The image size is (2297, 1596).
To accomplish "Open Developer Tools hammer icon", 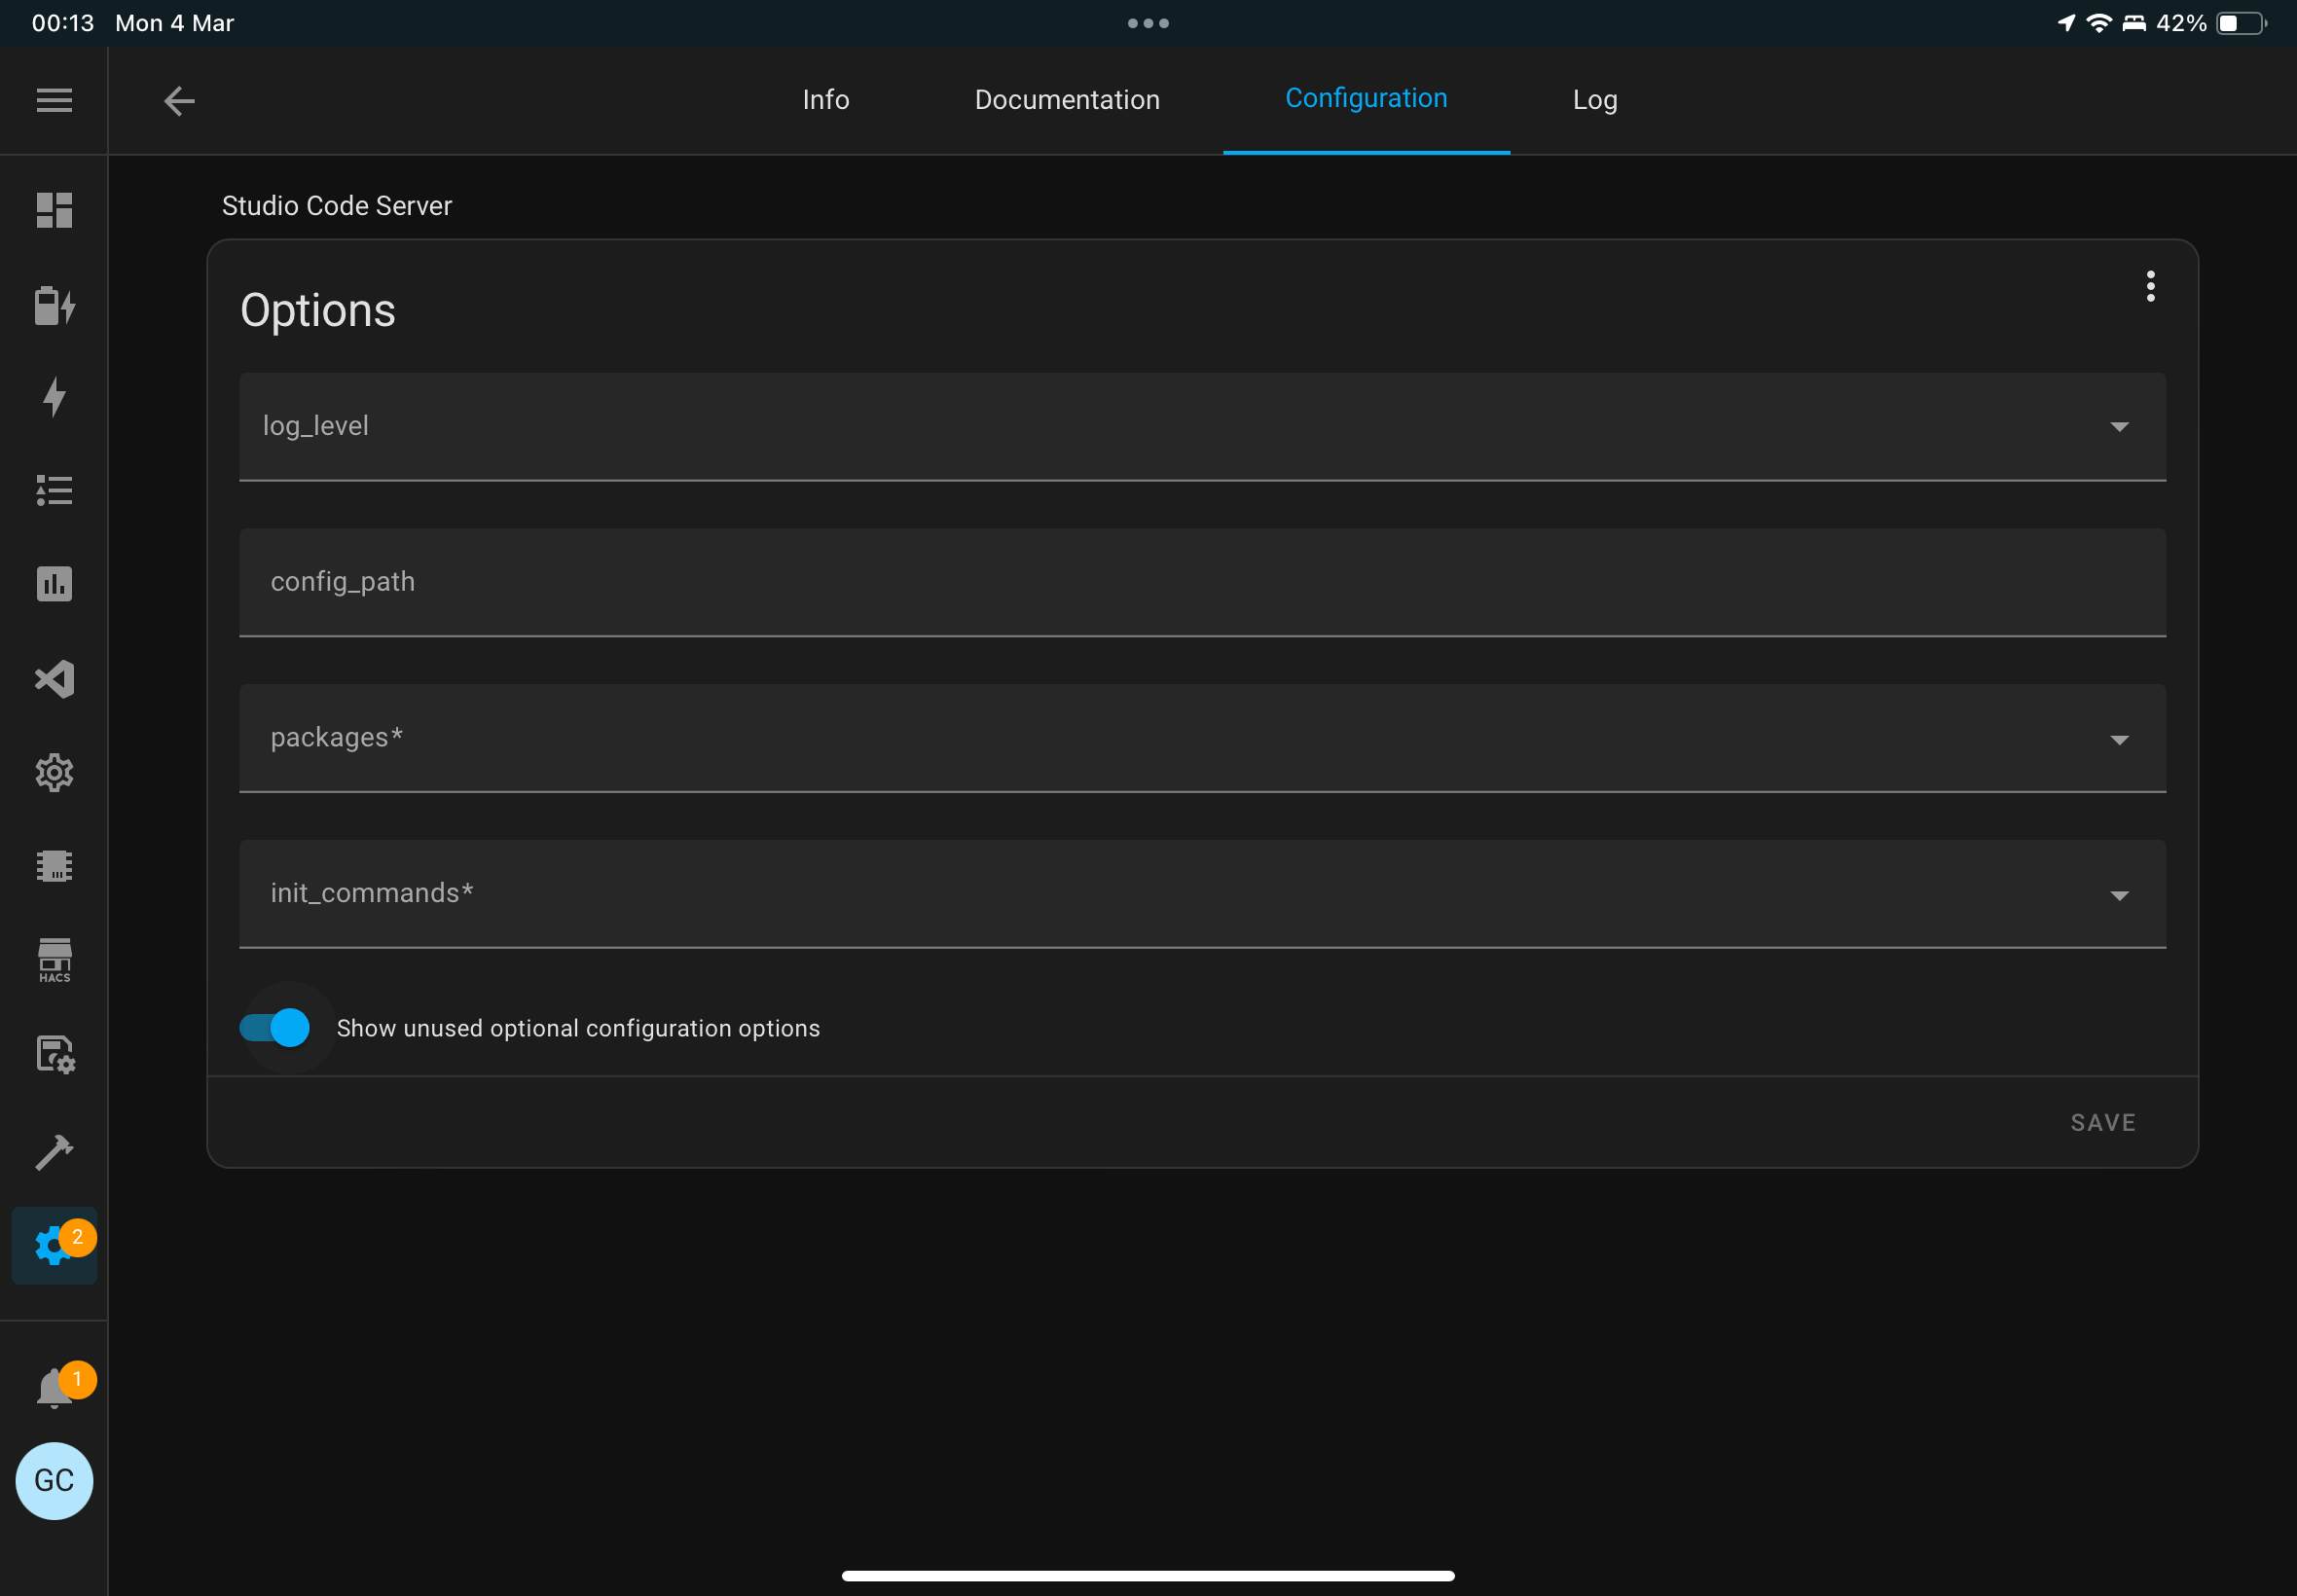I will click(54, 1152).
